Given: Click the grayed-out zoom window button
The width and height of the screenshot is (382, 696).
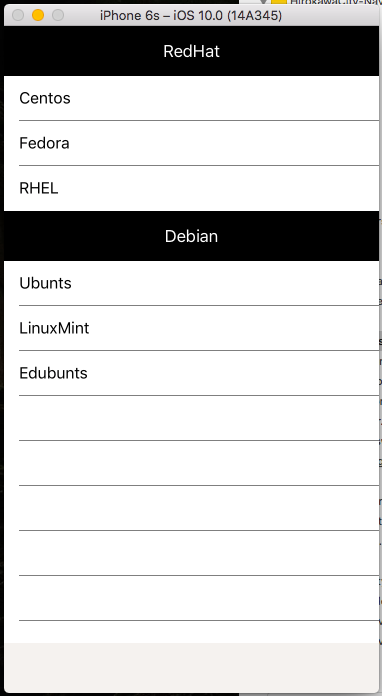Looking at the screenshot, I should coord(58,15).
